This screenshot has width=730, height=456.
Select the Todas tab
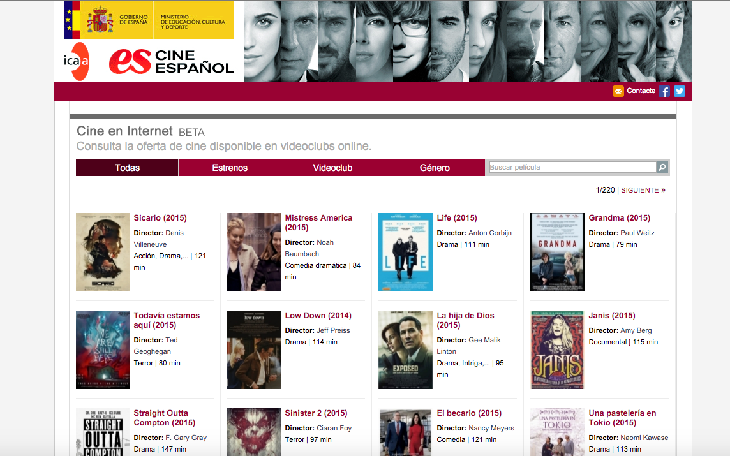(127, 168)
